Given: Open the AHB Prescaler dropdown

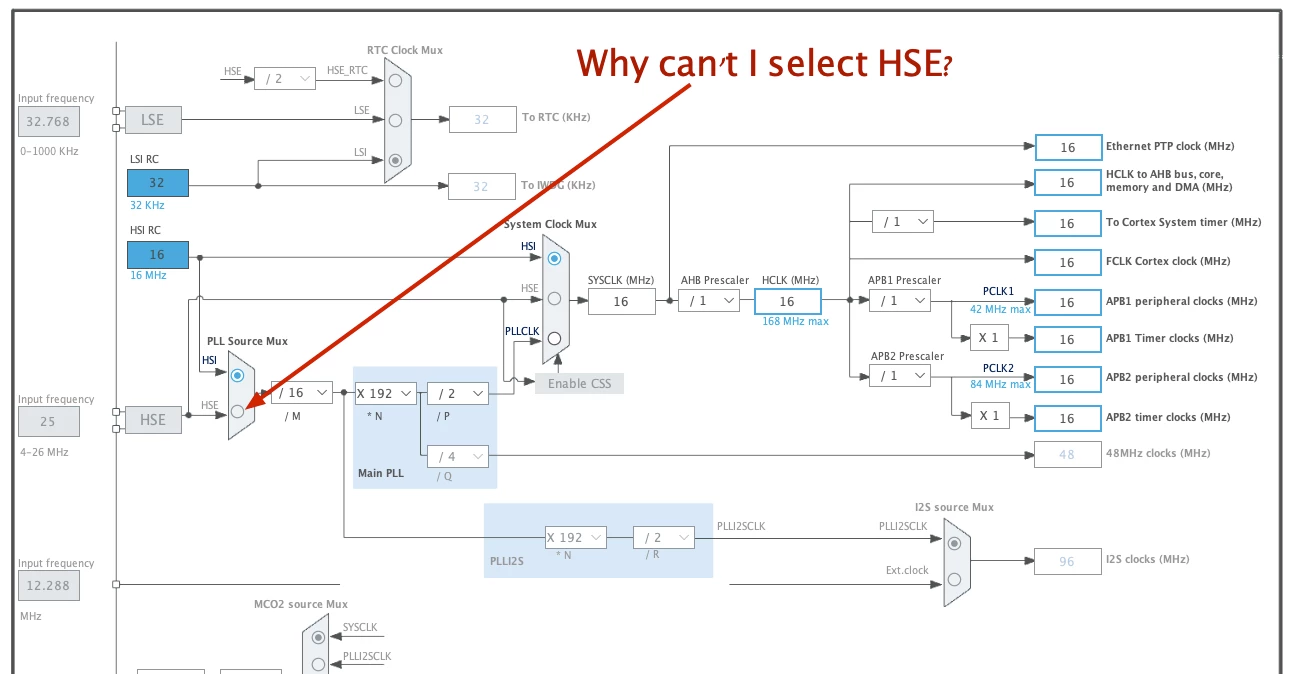Looking at the screenshot, I should 709,300.
